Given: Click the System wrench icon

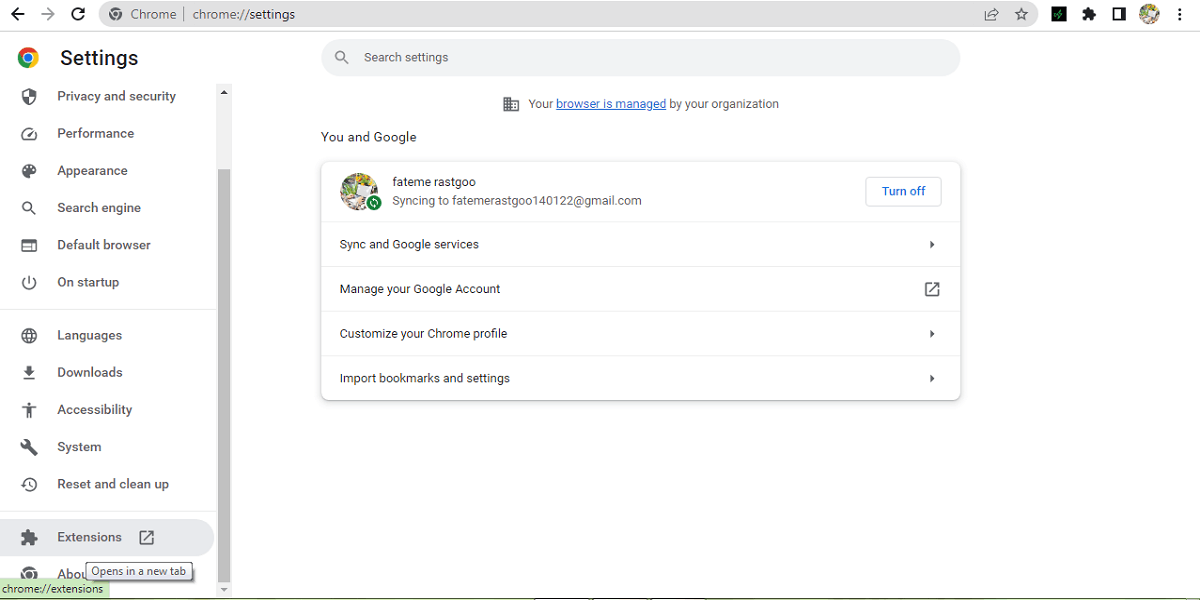Looking at the screenshot, I should coord(29,447).
